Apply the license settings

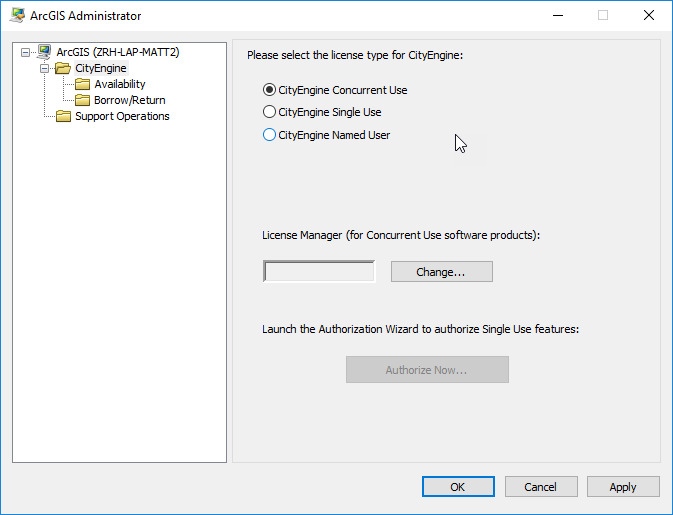[x=623, y=487]
